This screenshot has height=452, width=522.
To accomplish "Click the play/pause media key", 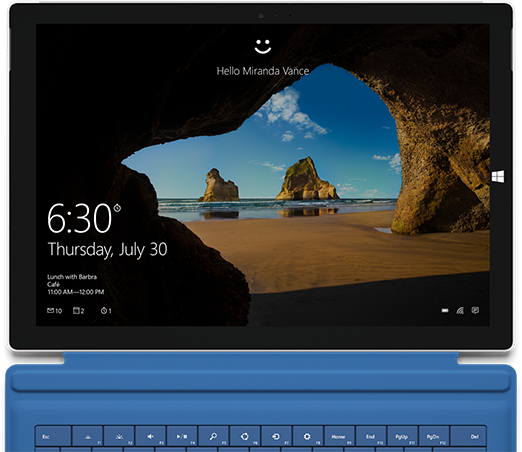I will click(182, 436).
